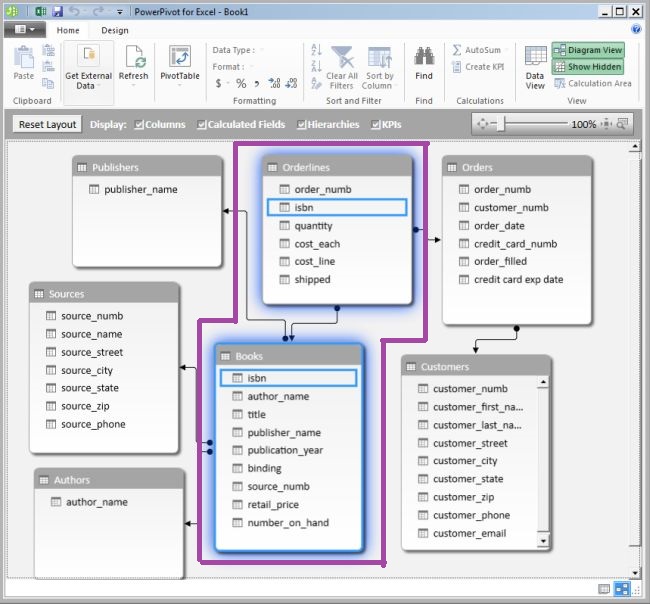Open Quick Access Toolbar customize arrow
650x604 pixels.
point(120,12)
